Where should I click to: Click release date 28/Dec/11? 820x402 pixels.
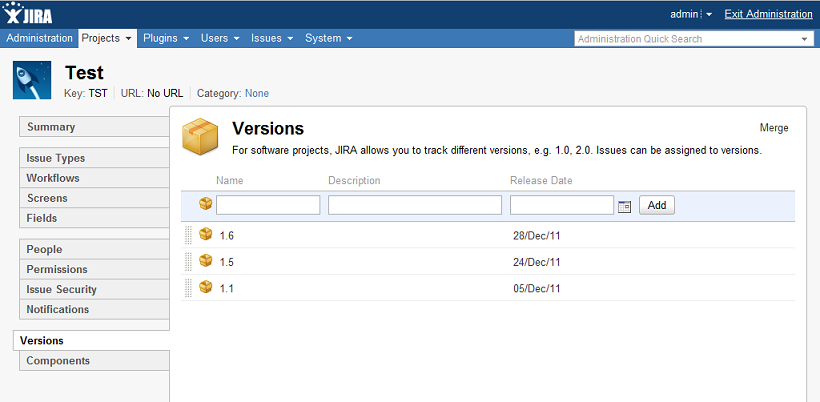coord(537,236)
